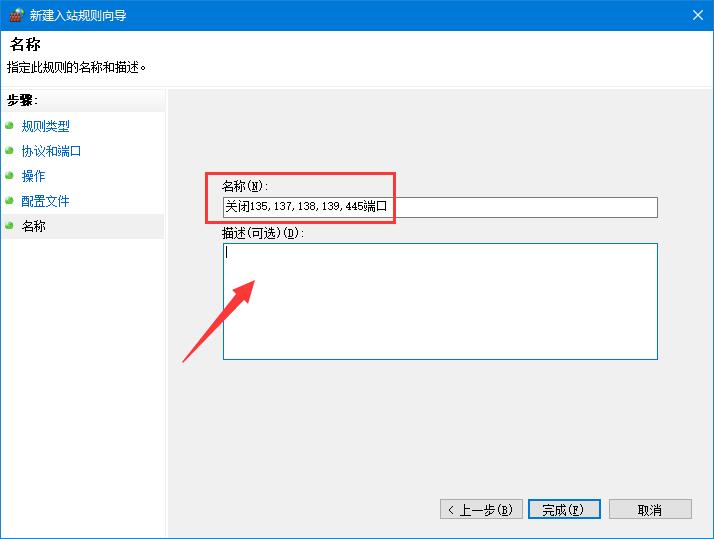Click the text 指定此规则的名称和描述。

click(x=76, y=68)
